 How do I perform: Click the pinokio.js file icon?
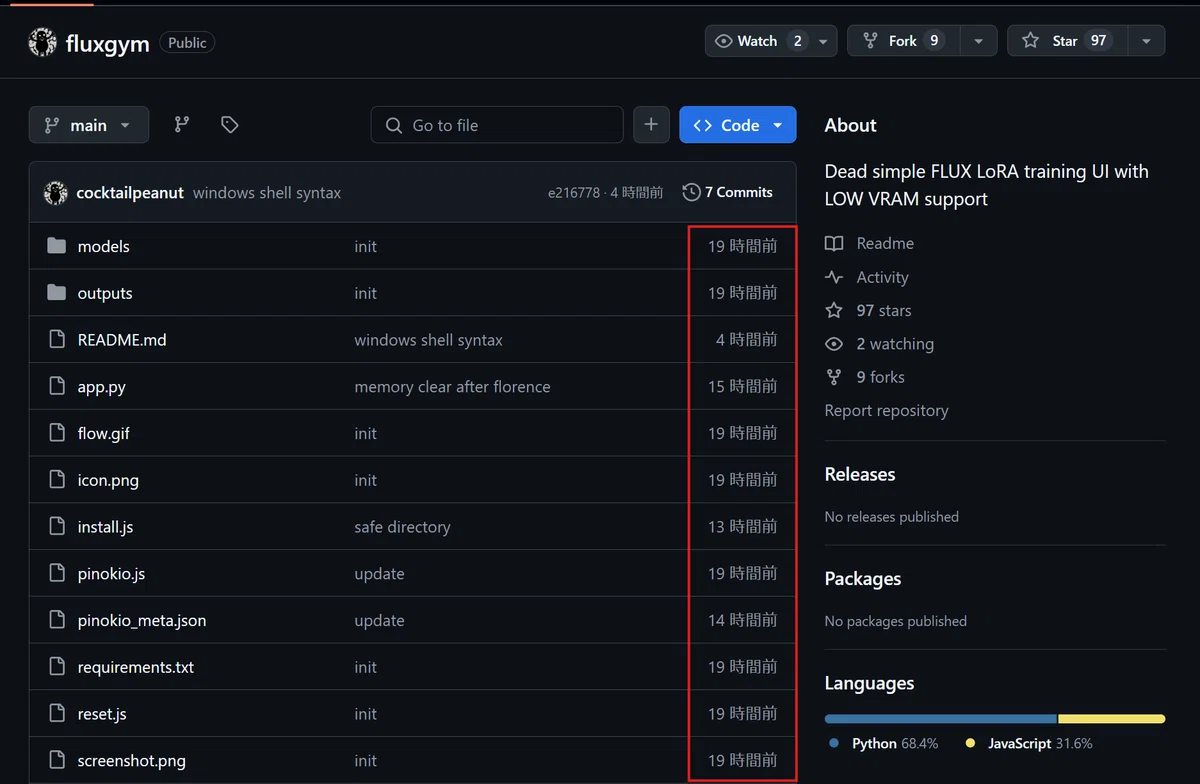[57, 574]
